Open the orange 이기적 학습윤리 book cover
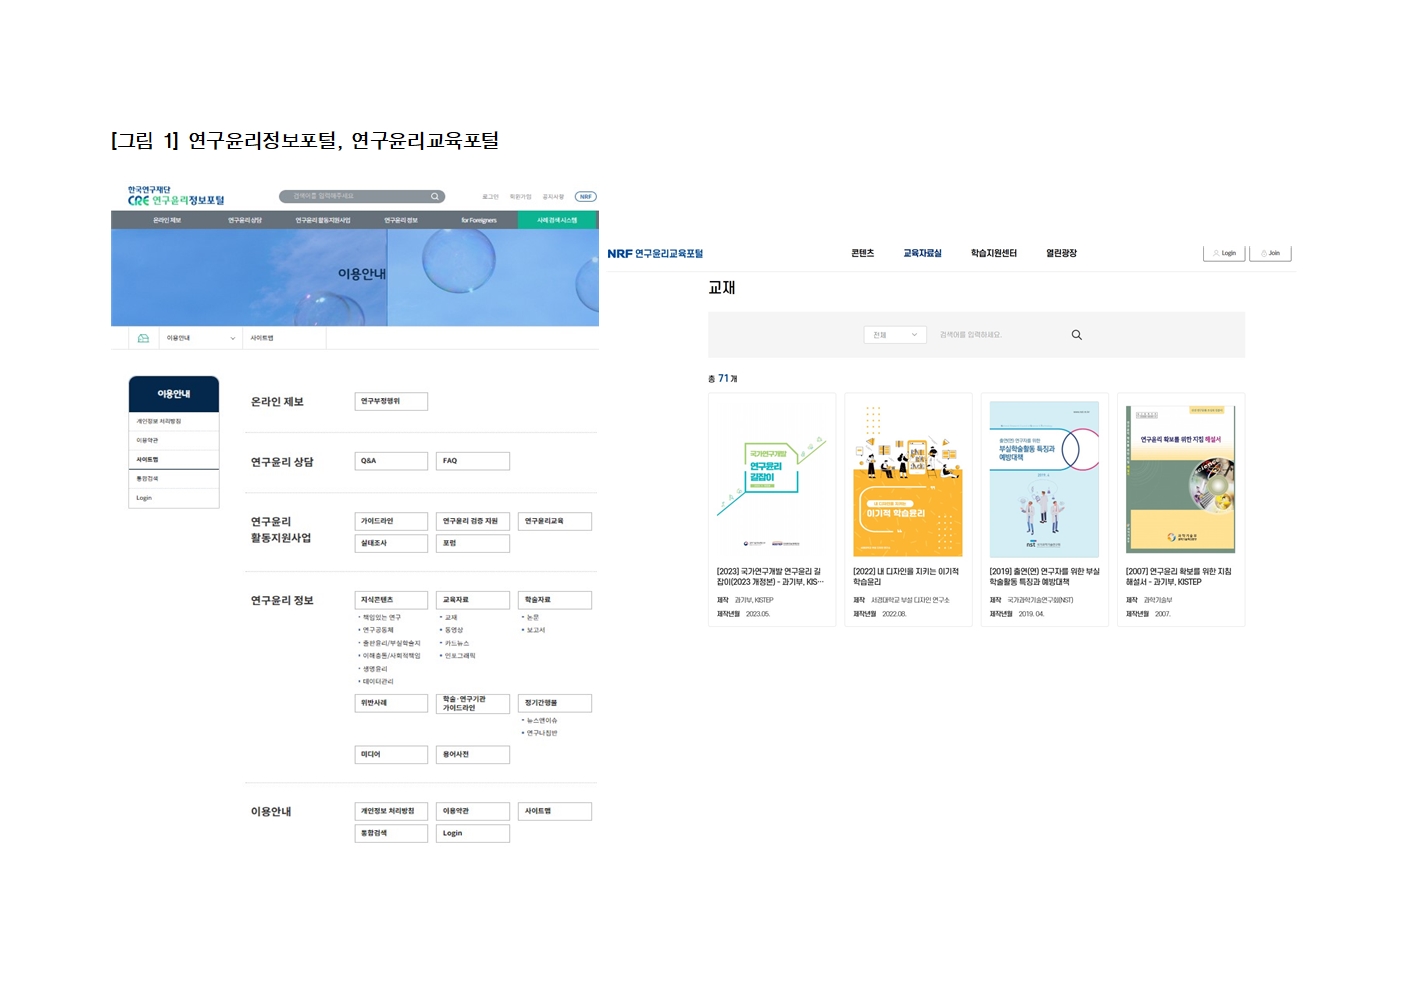 [907, 479]
